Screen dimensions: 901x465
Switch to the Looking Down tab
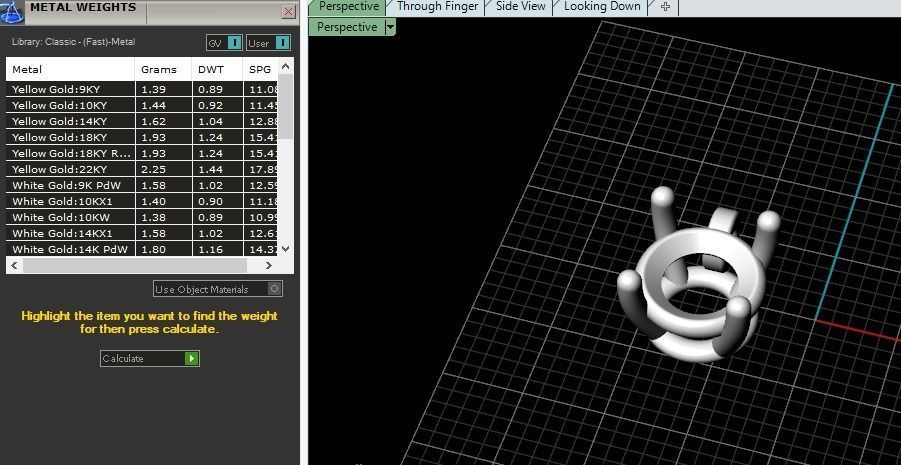coord(602,7)
